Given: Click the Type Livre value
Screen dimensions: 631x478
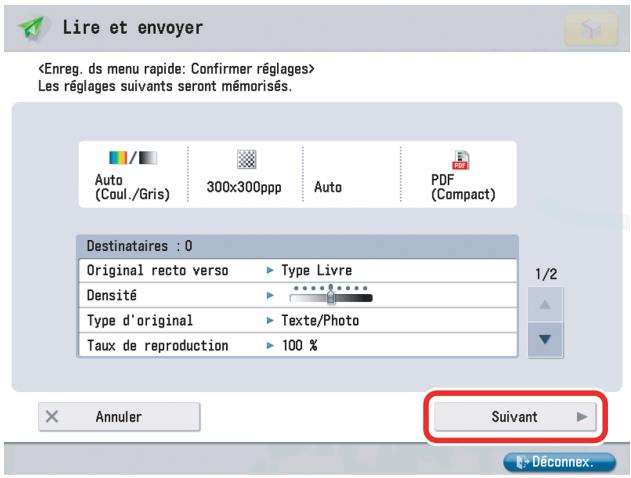Looking at the screenshot, I should tap(316, 270).
